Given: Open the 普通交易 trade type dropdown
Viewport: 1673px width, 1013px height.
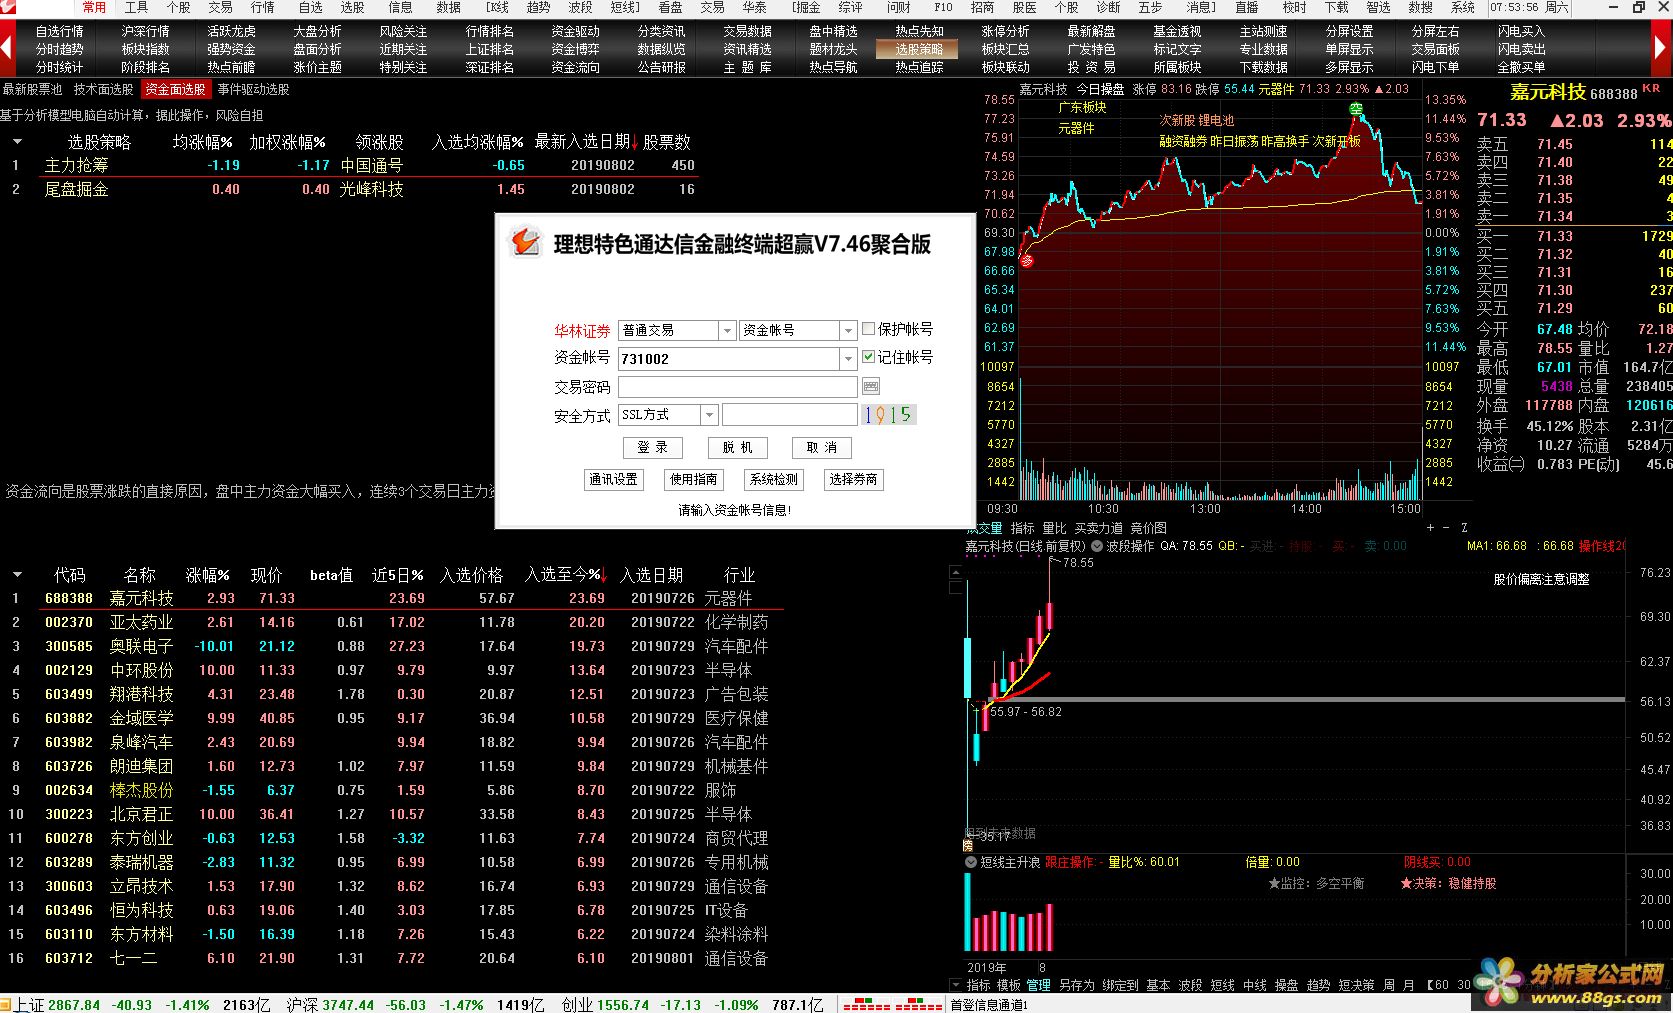Looking at the screenshot, I should point(727,330).
